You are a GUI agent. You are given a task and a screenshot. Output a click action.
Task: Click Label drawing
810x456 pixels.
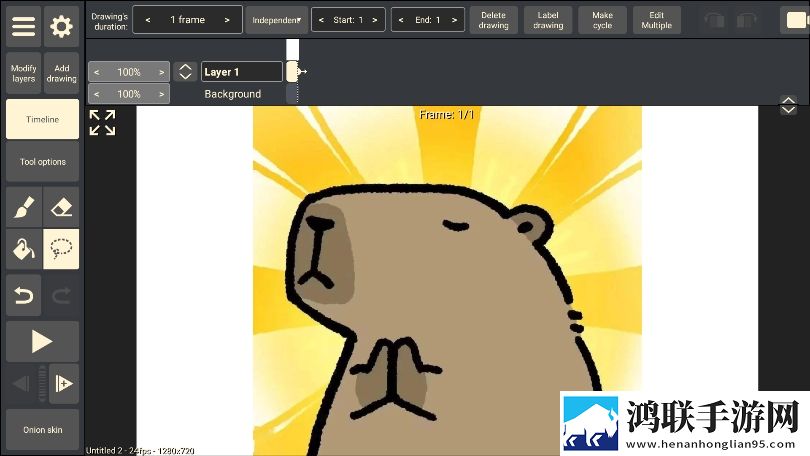click(548, 20)
